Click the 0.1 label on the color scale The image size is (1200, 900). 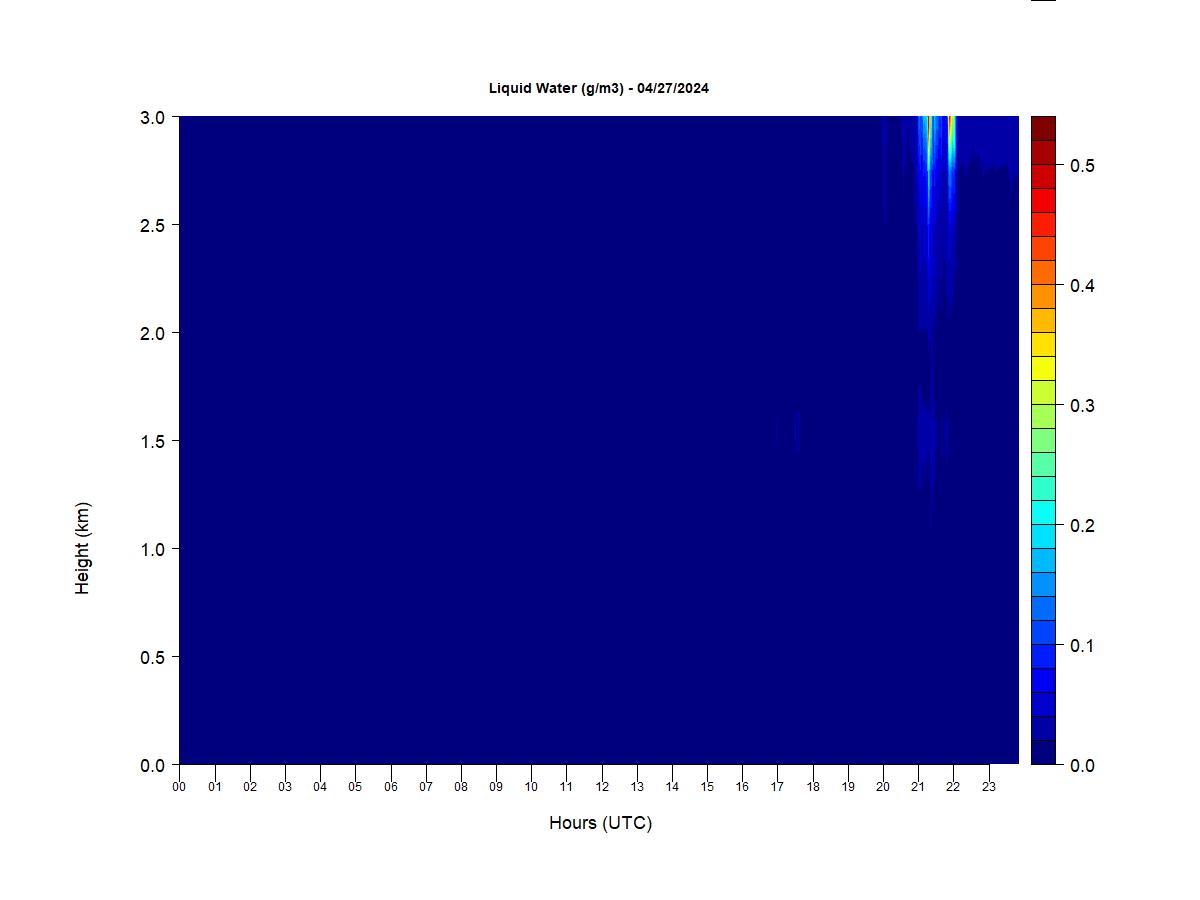(1082, 645)
